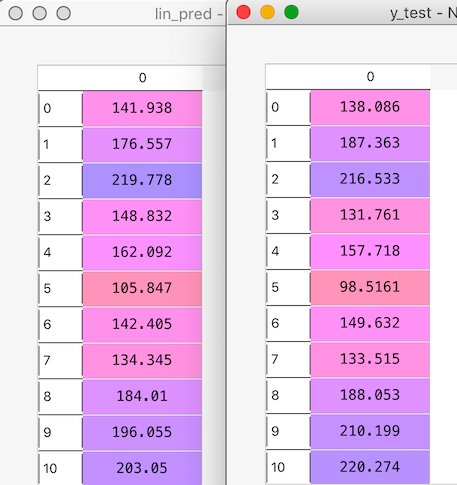Select cell 188.053 in y_test window
The height and width of the screenshot is (485, 457).
coord(370,395)
